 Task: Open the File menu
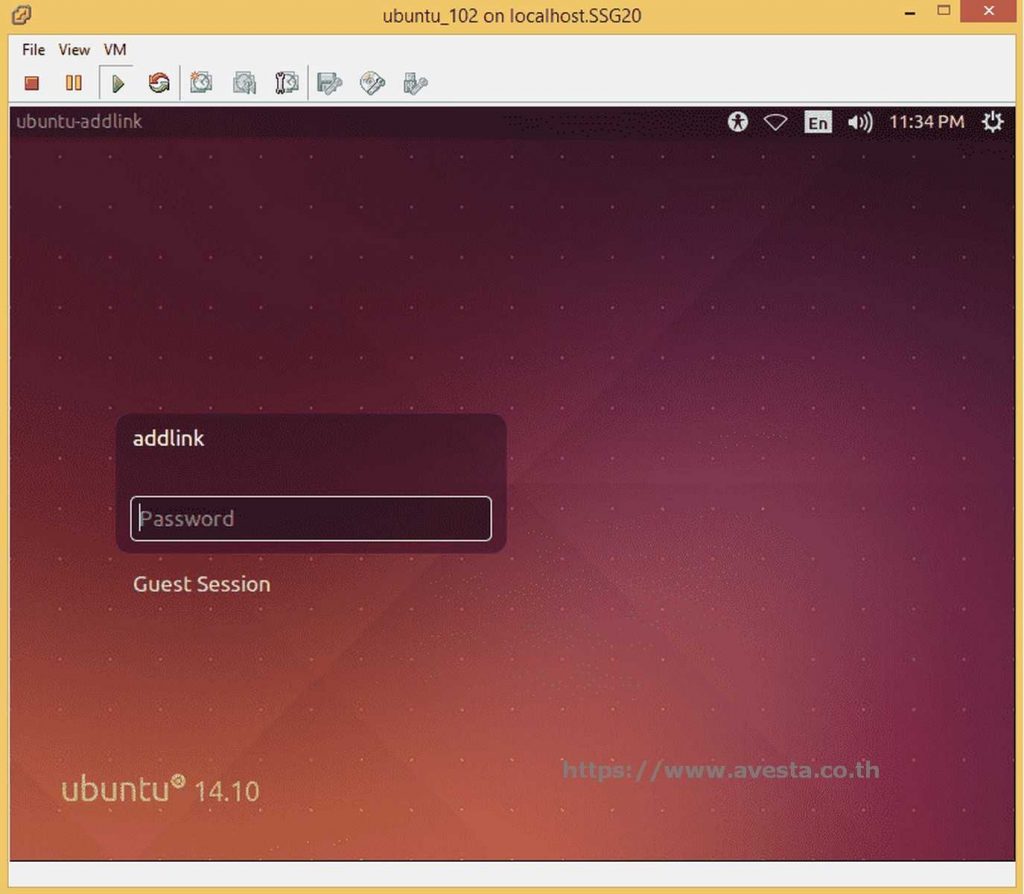click(33, 50)
